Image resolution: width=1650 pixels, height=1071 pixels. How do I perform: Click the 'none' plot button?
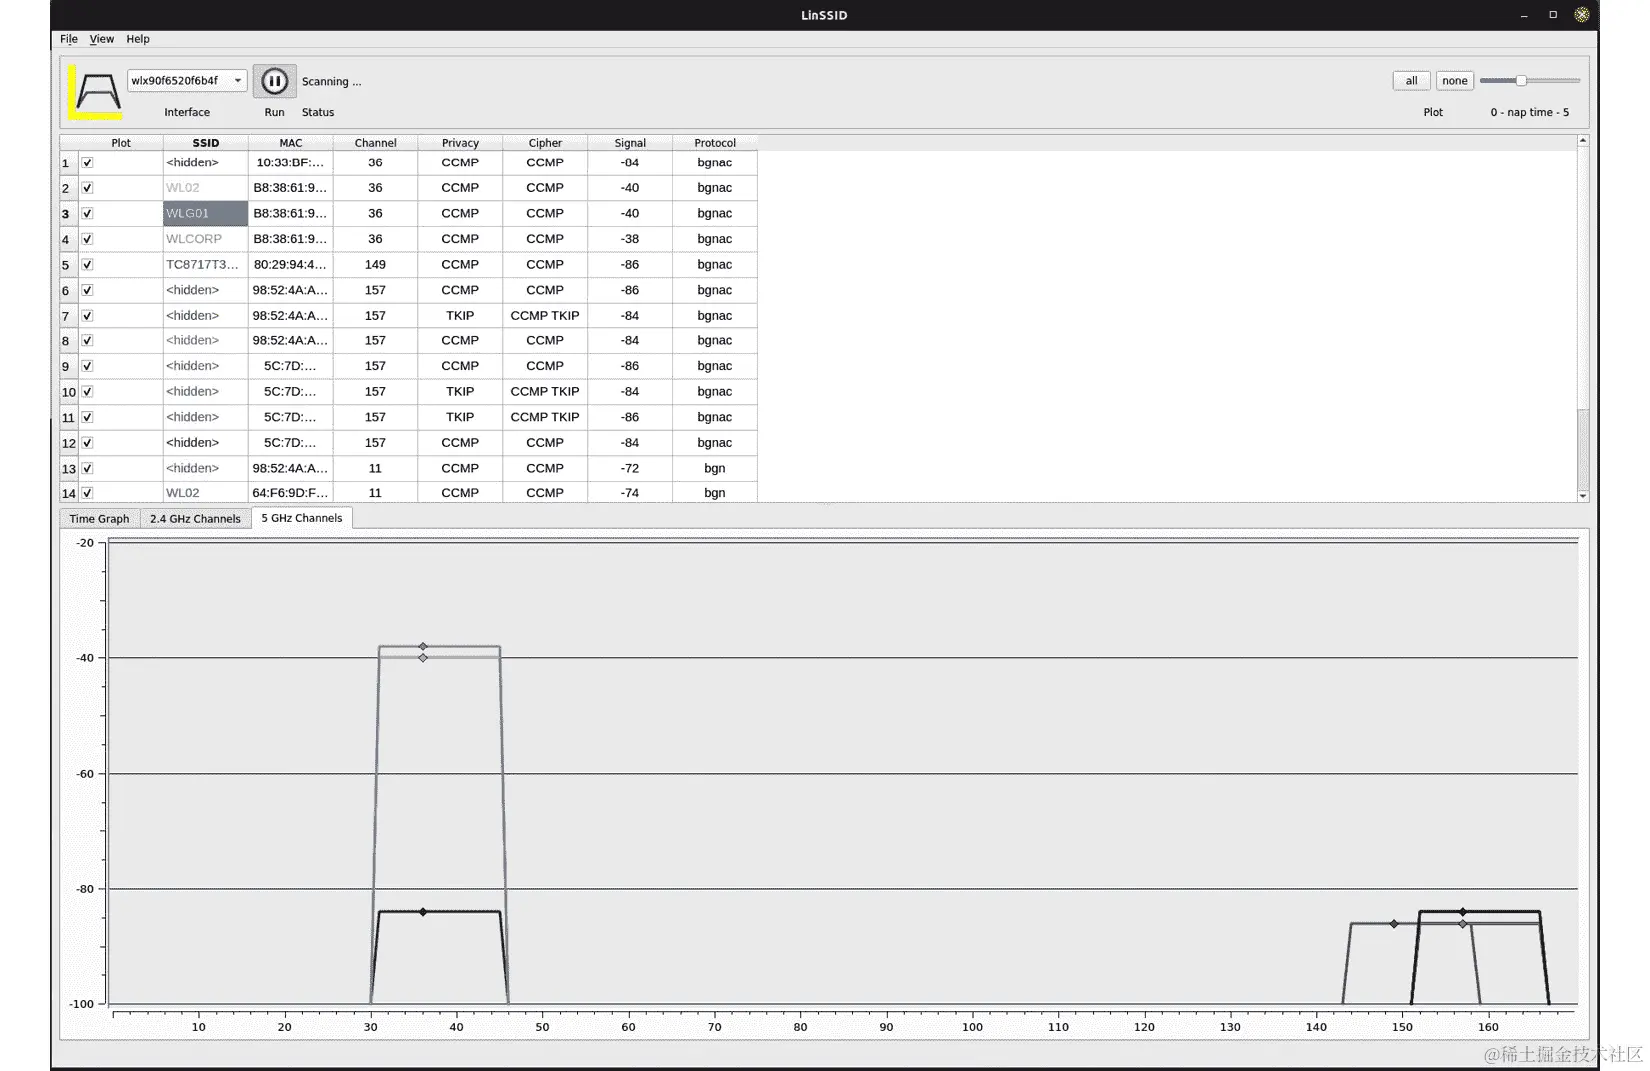coord(1455,81)
